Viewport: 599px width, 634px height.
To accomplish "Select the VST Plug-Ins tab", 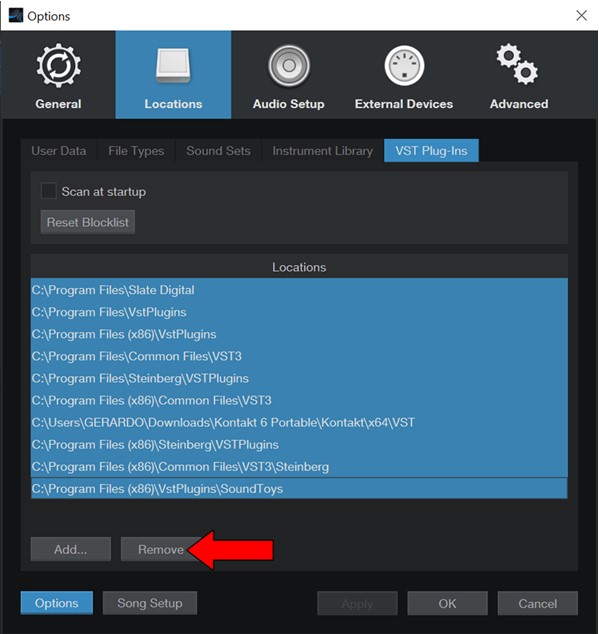I will [x=431, y=150].
